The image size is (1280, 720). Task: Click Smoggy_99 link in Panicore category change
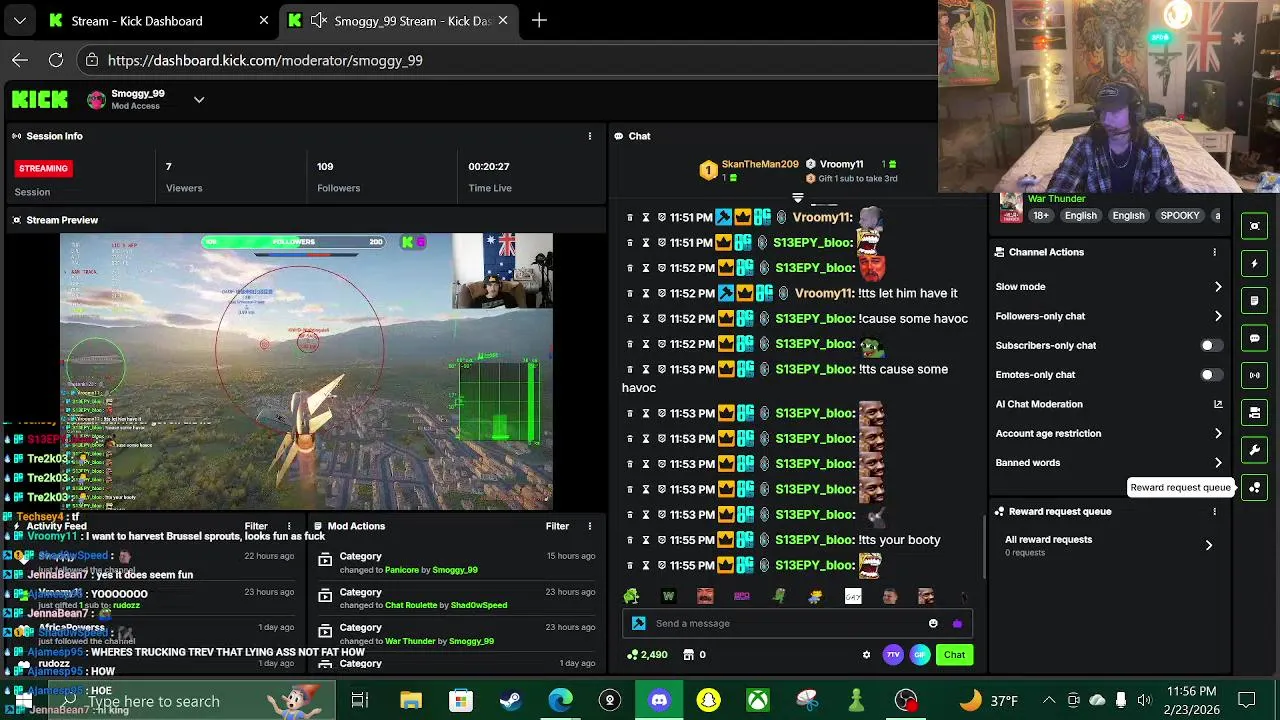[455, 570]
